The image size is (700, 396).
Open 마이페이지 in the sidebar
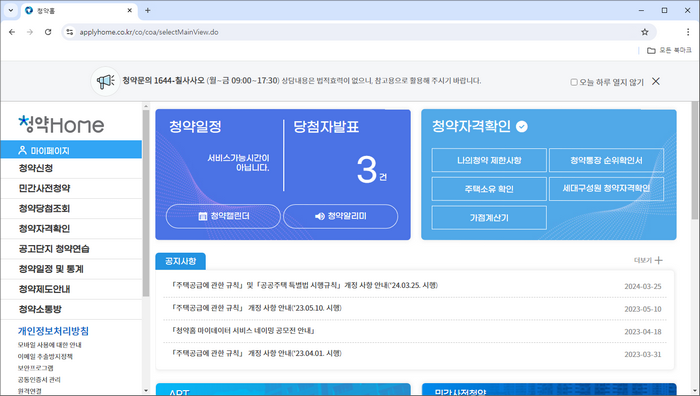(x=71, y=150)
